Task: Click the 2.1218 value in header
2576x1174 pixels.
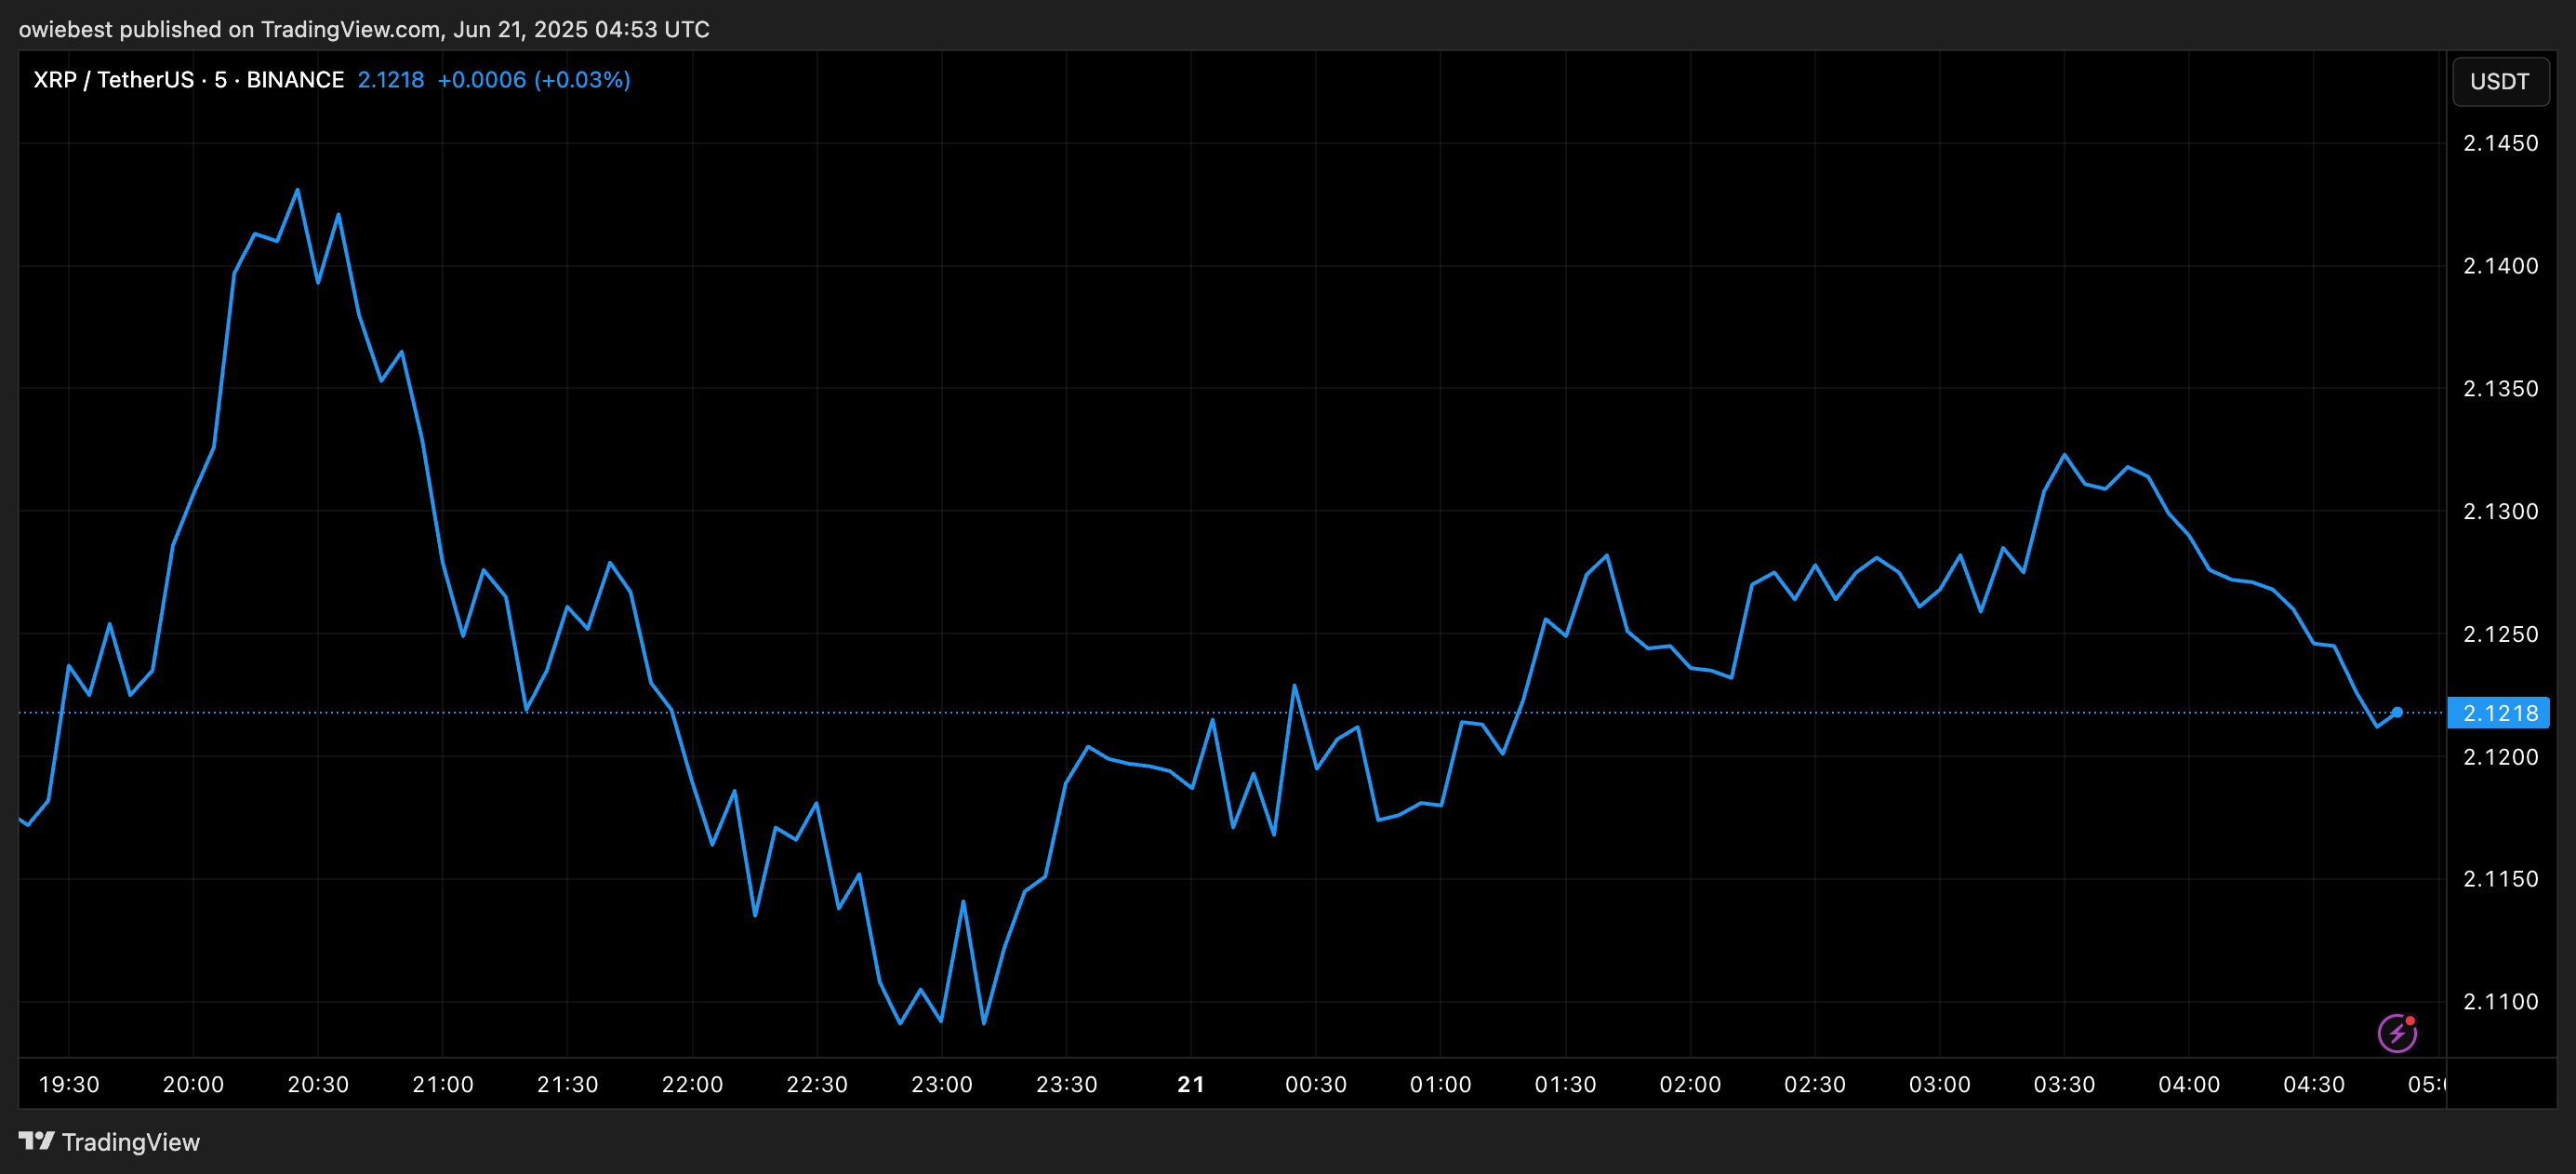Action: click(x=391, y=80)
